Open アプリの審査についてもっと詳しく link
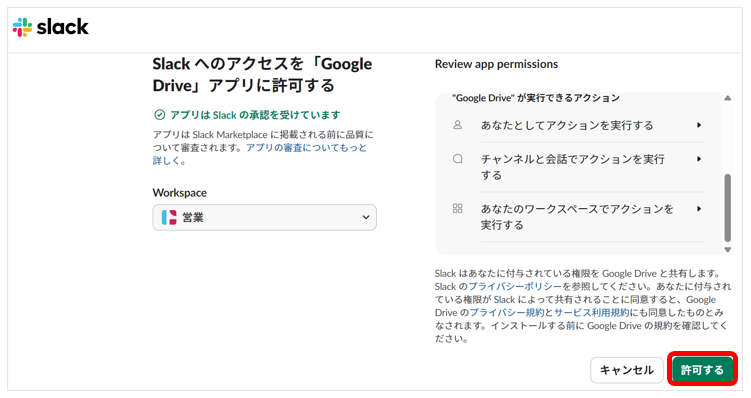This screenshot has width=751, height=398. (307, 148)
